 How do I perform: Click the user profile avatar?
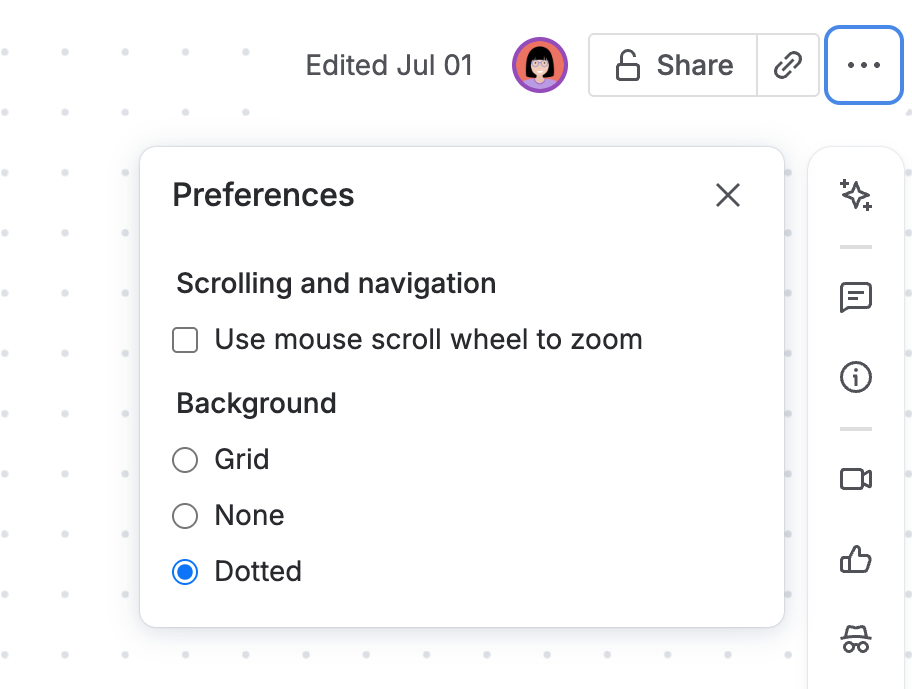click(x=540, y=66)
